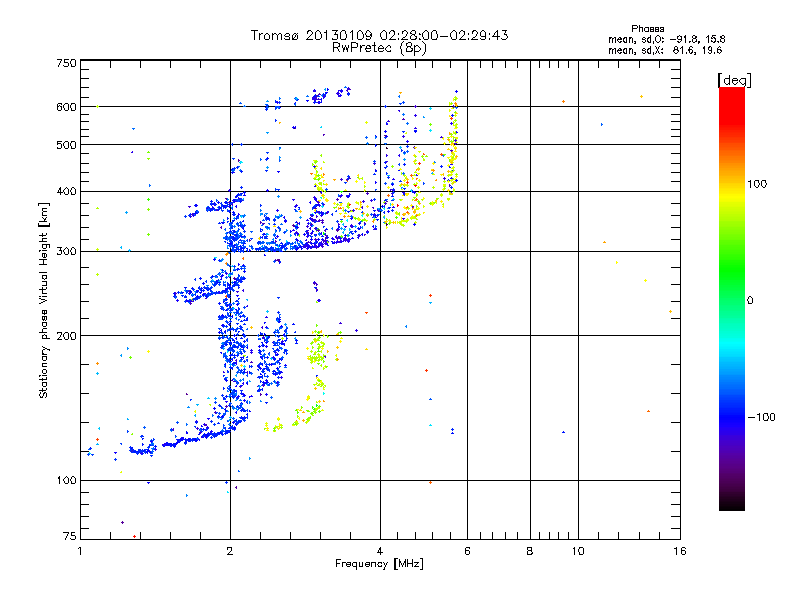Click the y-axis tick label "100"
This screenshot has height=600, width=800.
pyautogui.click(x=66, y=481)
